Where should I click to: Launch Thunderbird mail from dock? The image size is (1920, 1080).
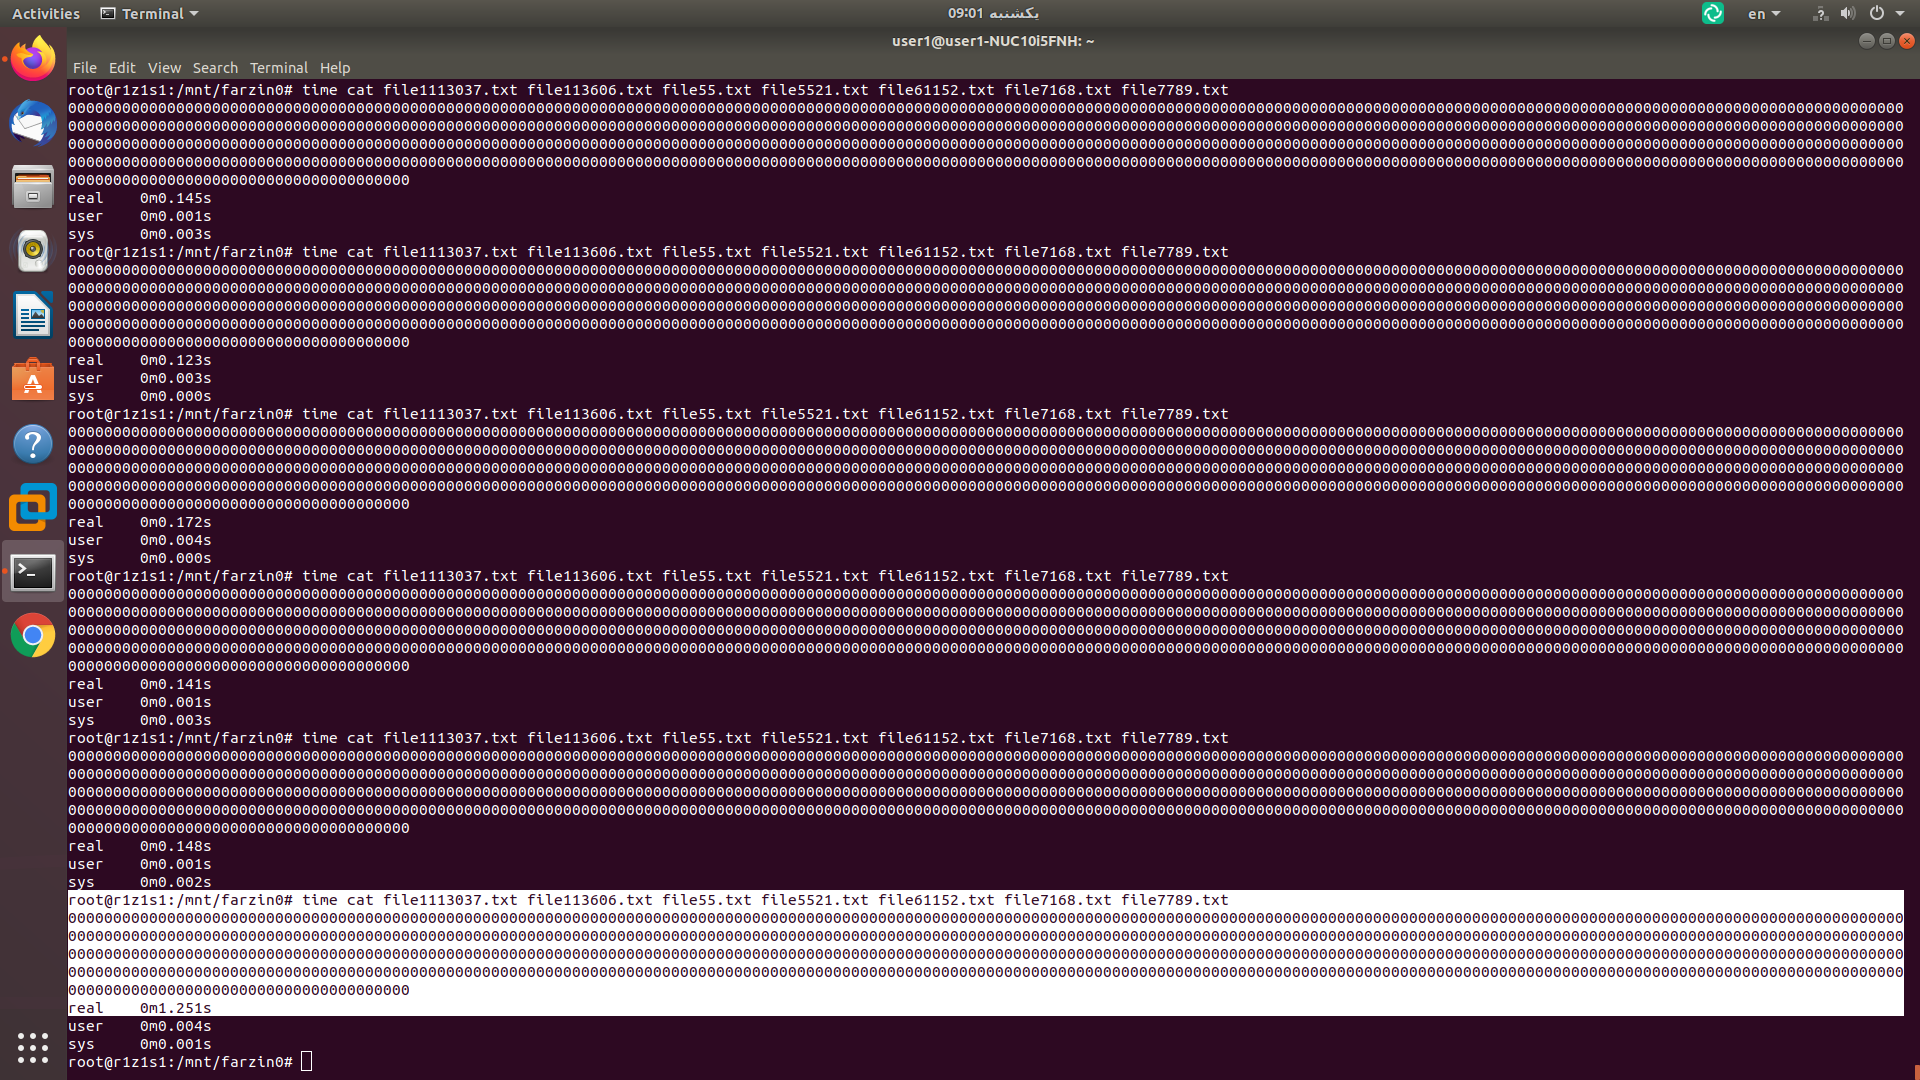[33, 123]
